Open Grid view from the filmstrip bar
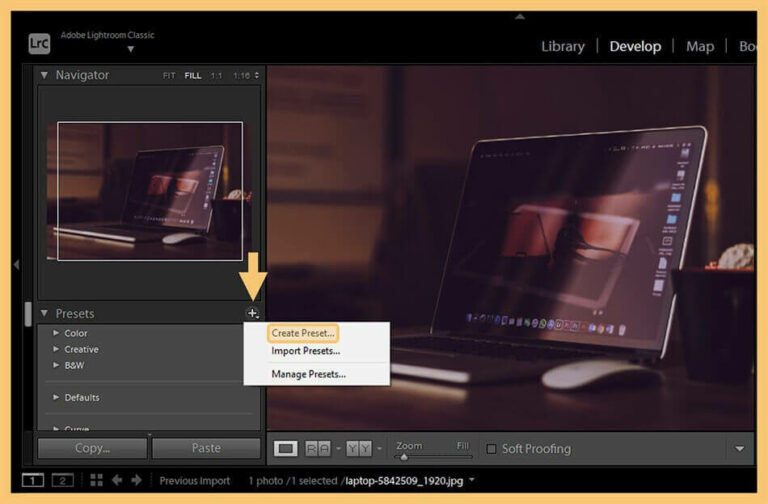This screenshot has height=504, width=768. (96, 480)
